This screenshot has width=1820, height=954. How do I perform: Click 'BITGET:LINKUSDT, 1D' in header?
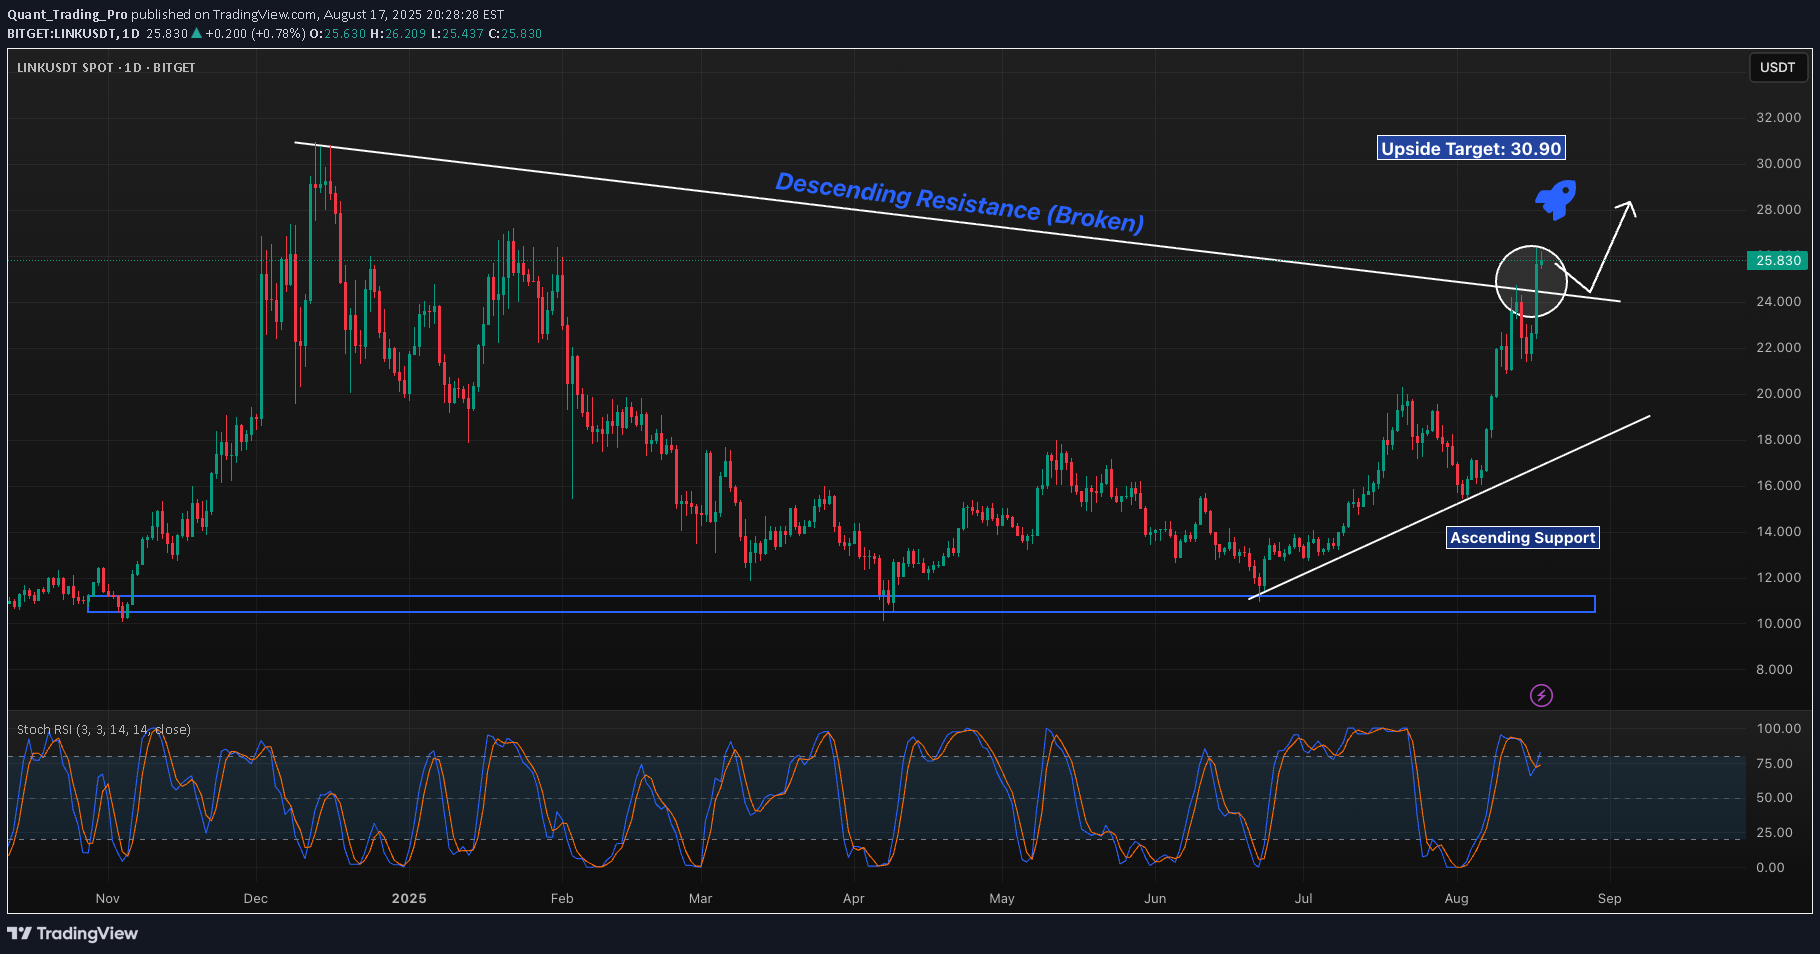click(73, 33)
